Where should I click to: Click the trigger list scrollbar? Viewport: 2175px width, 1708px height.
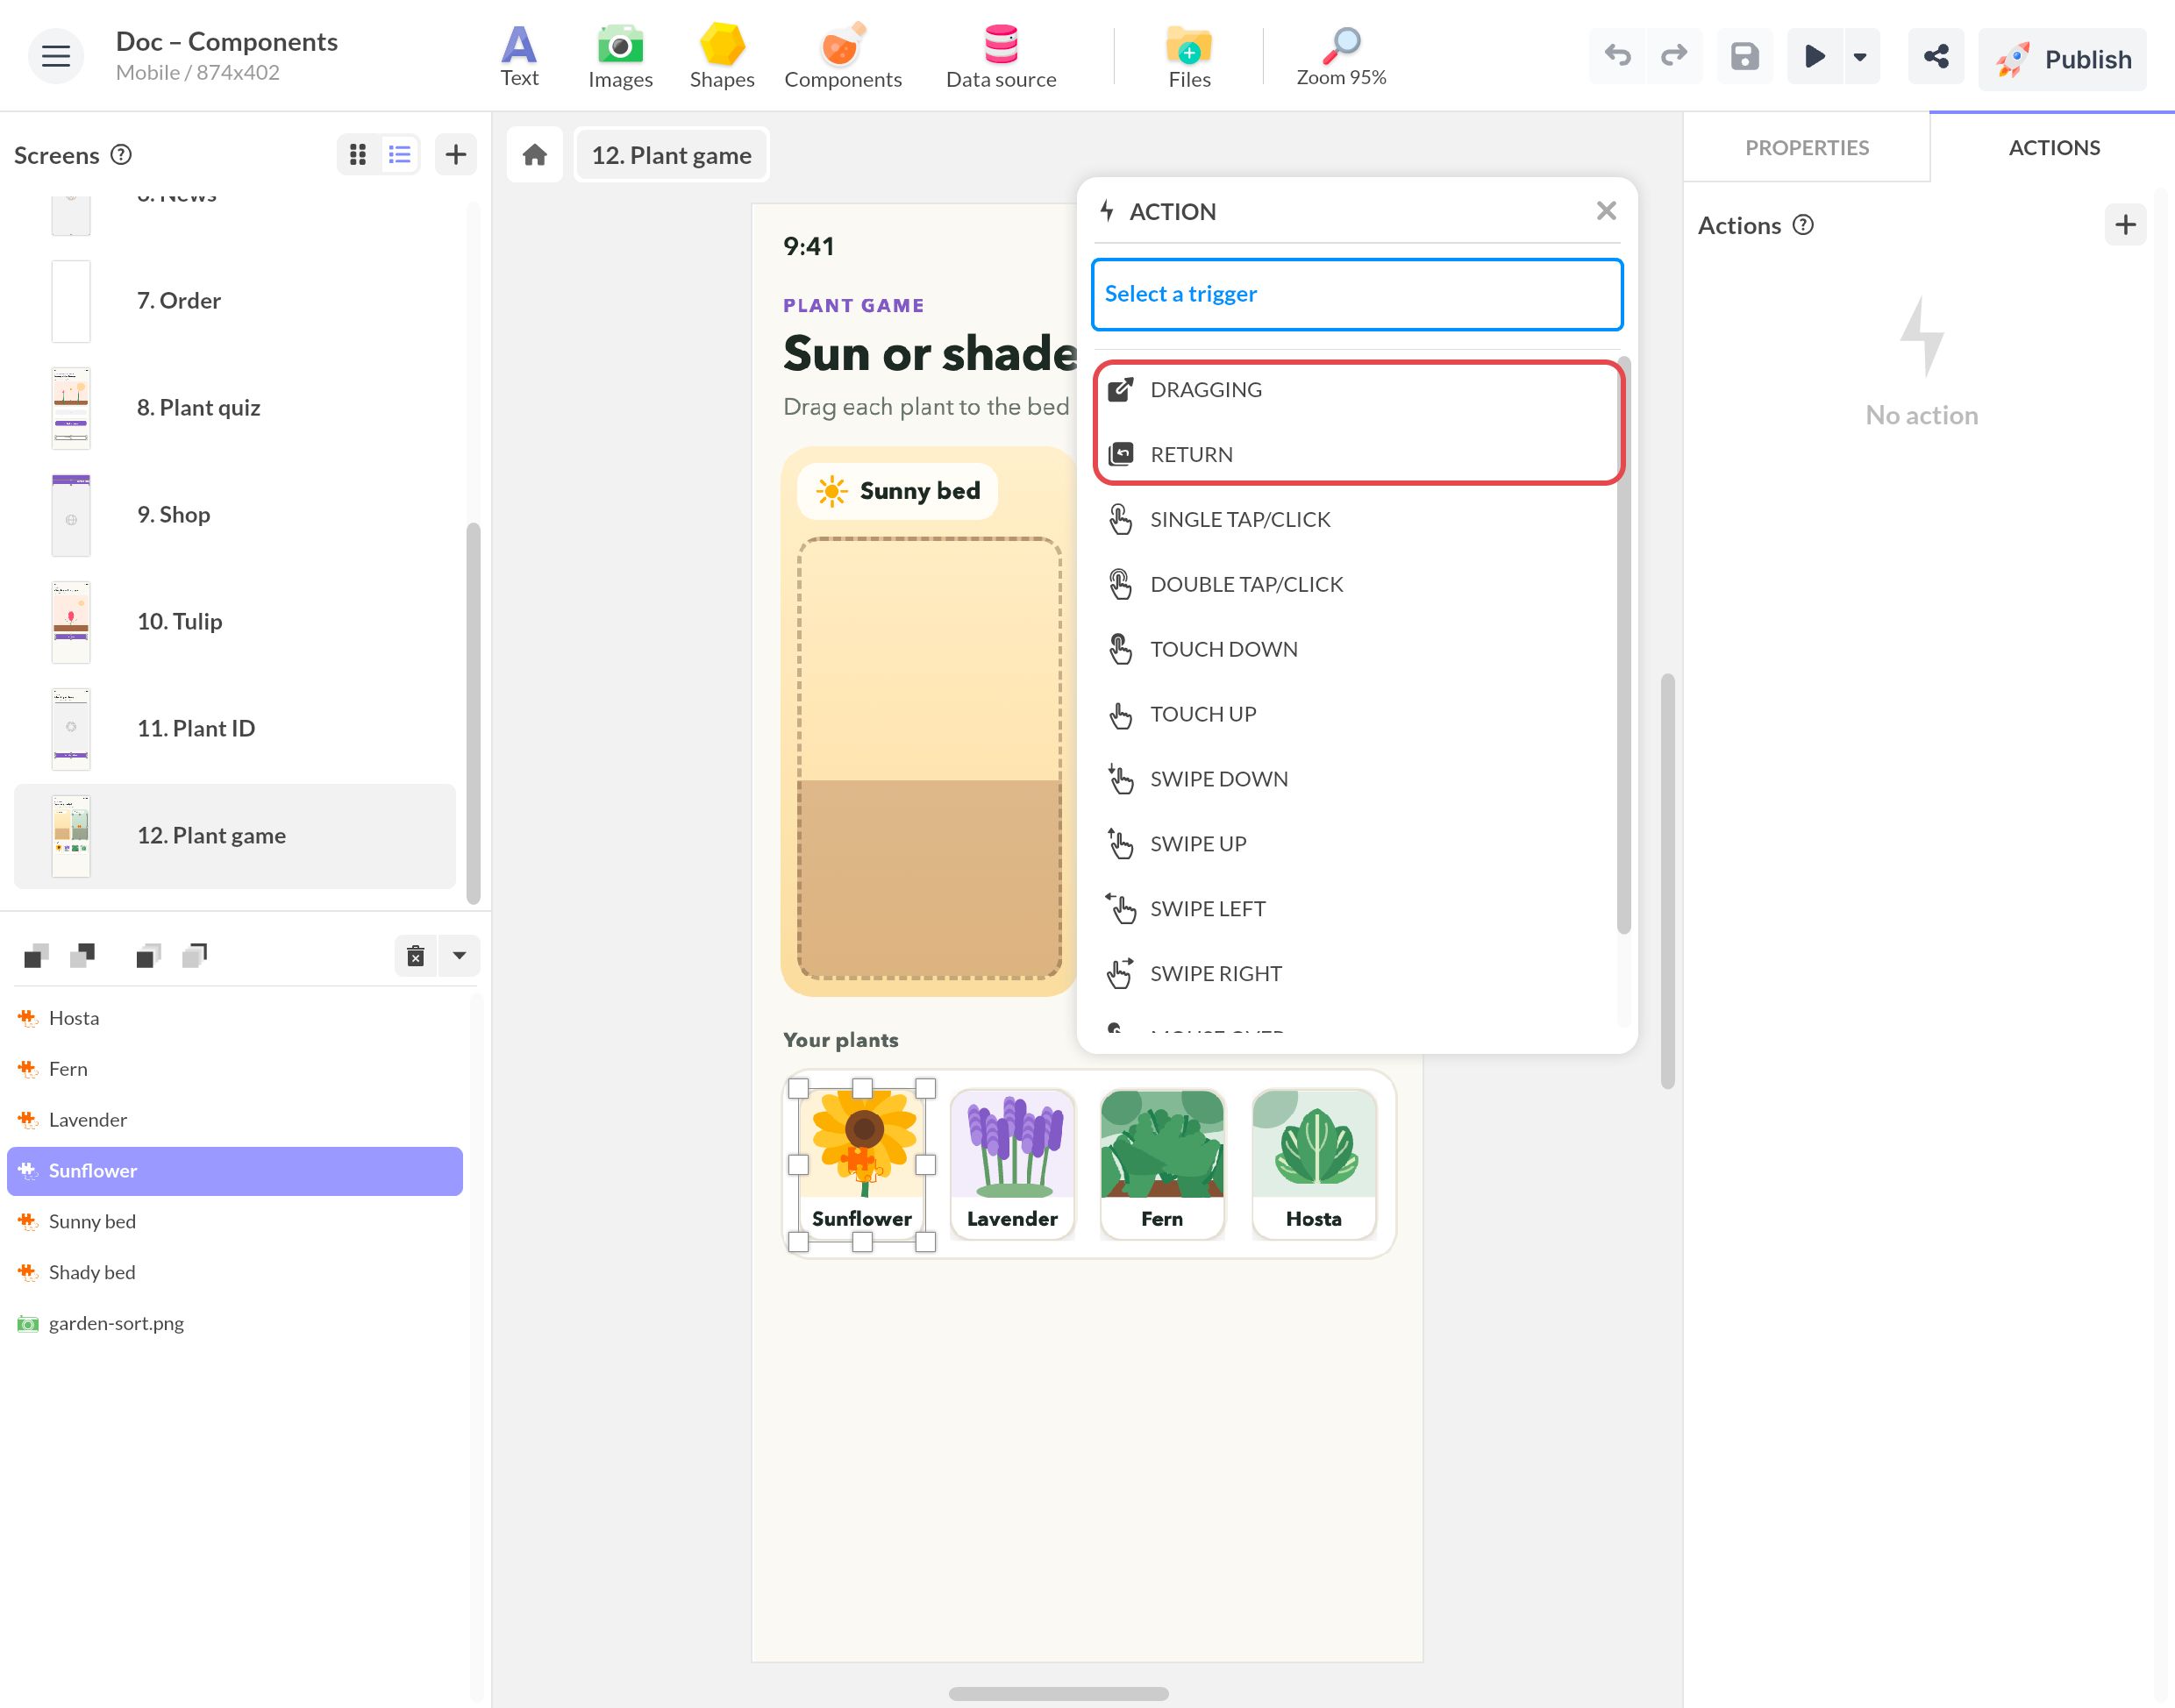click(1623, 645)
